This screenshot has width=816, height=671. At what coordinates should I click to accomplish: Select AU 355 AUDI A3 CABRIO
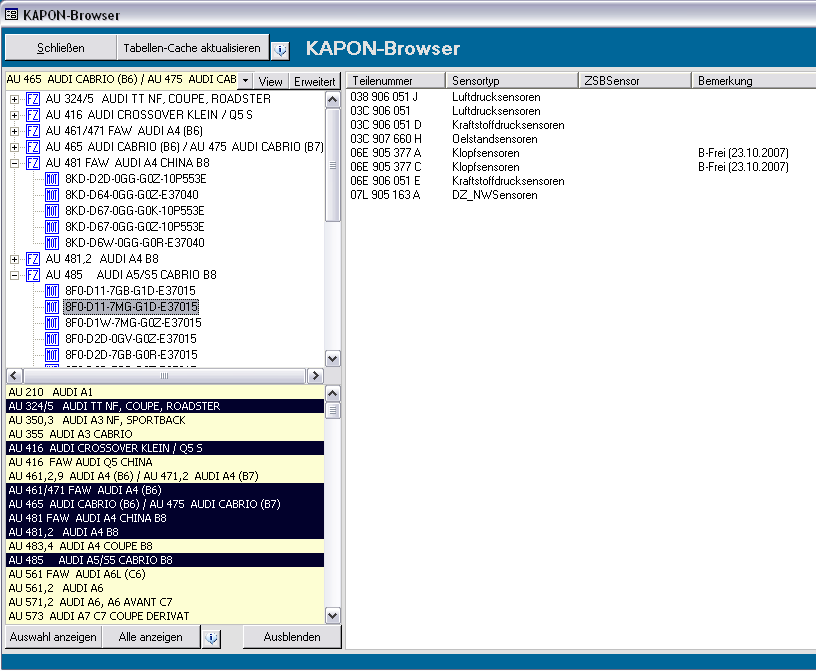tap(165, 435)
